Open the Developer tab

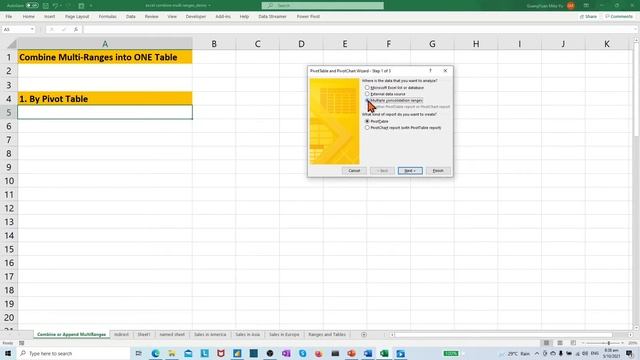(x=196, y=16)
